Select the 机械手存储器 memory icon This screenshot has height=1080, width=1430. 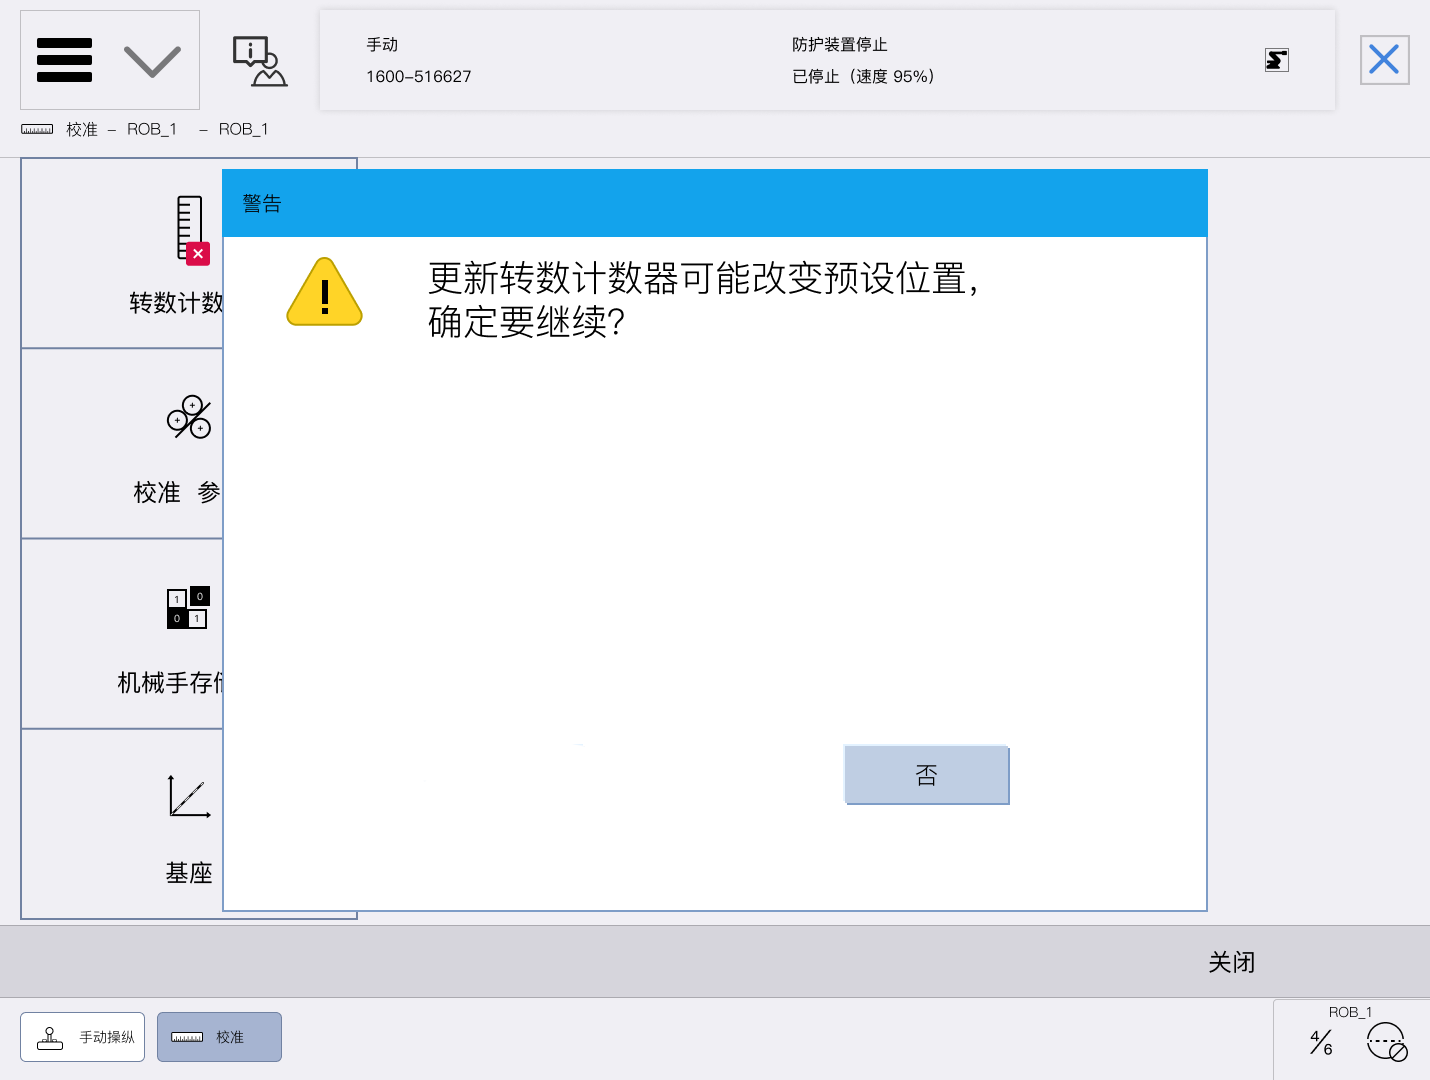[x=187, y=607]
